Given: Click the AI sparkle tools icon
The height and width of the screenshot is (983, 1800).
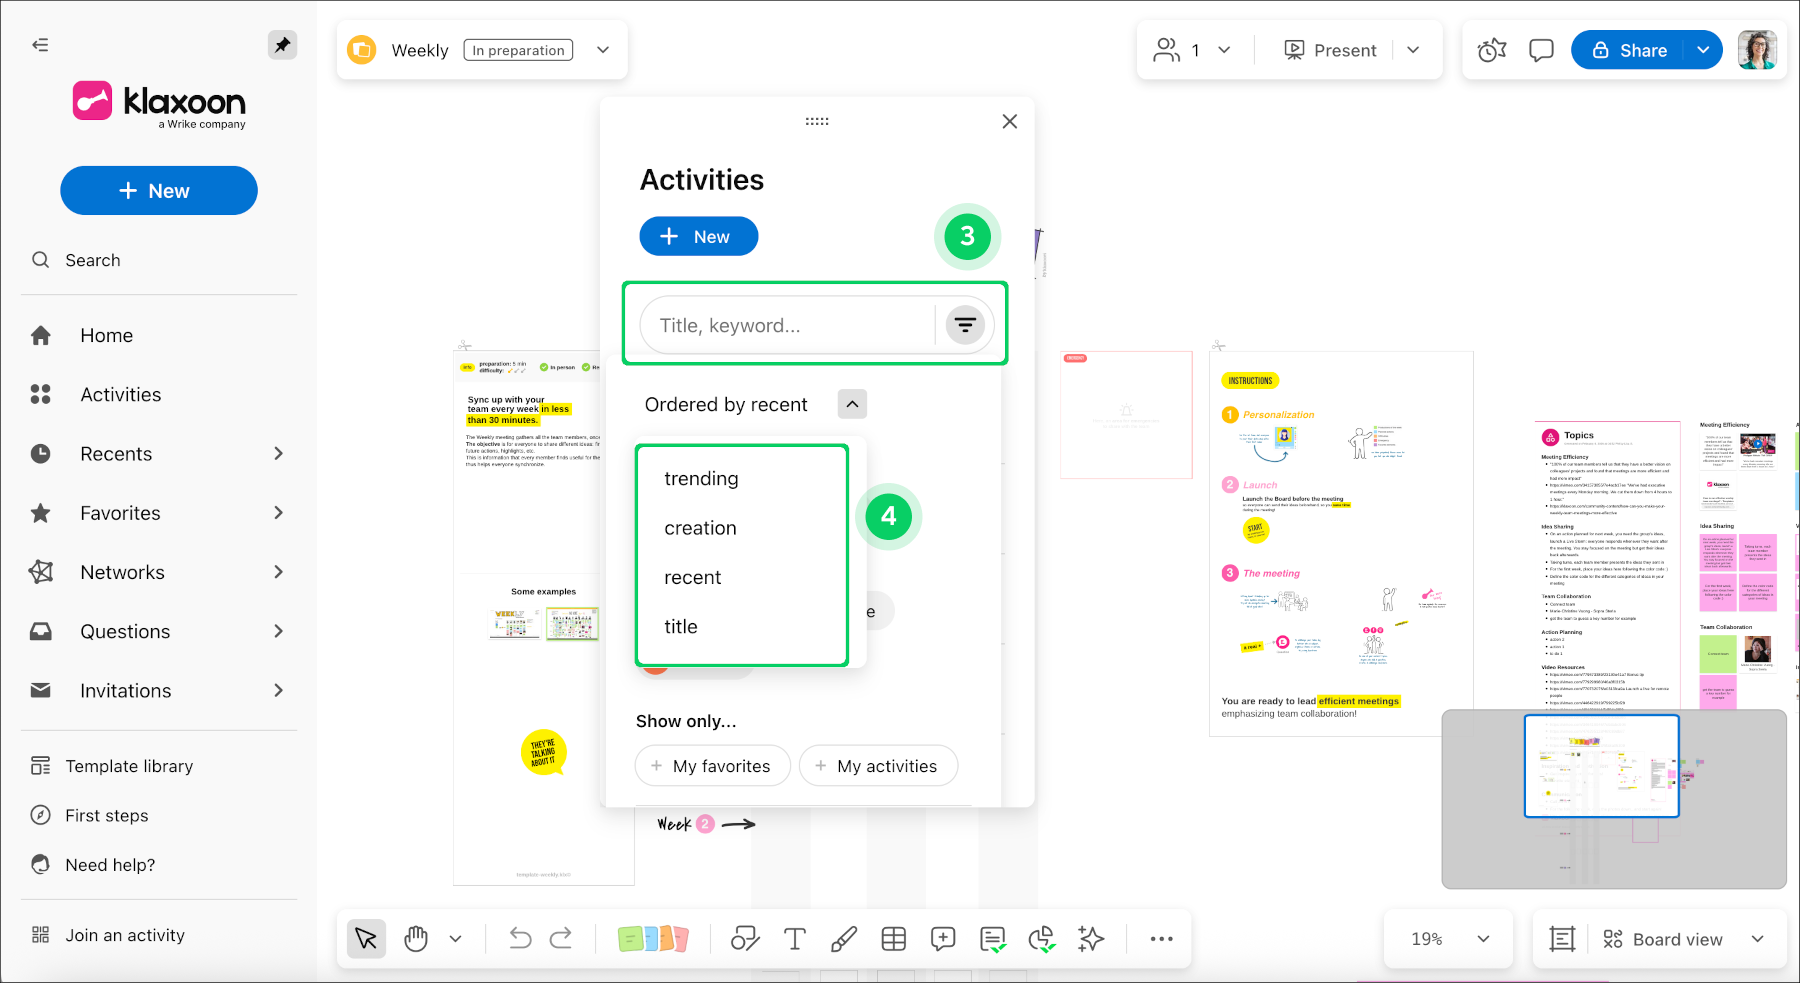Looking at the screenshot, I should (1090, 938).
